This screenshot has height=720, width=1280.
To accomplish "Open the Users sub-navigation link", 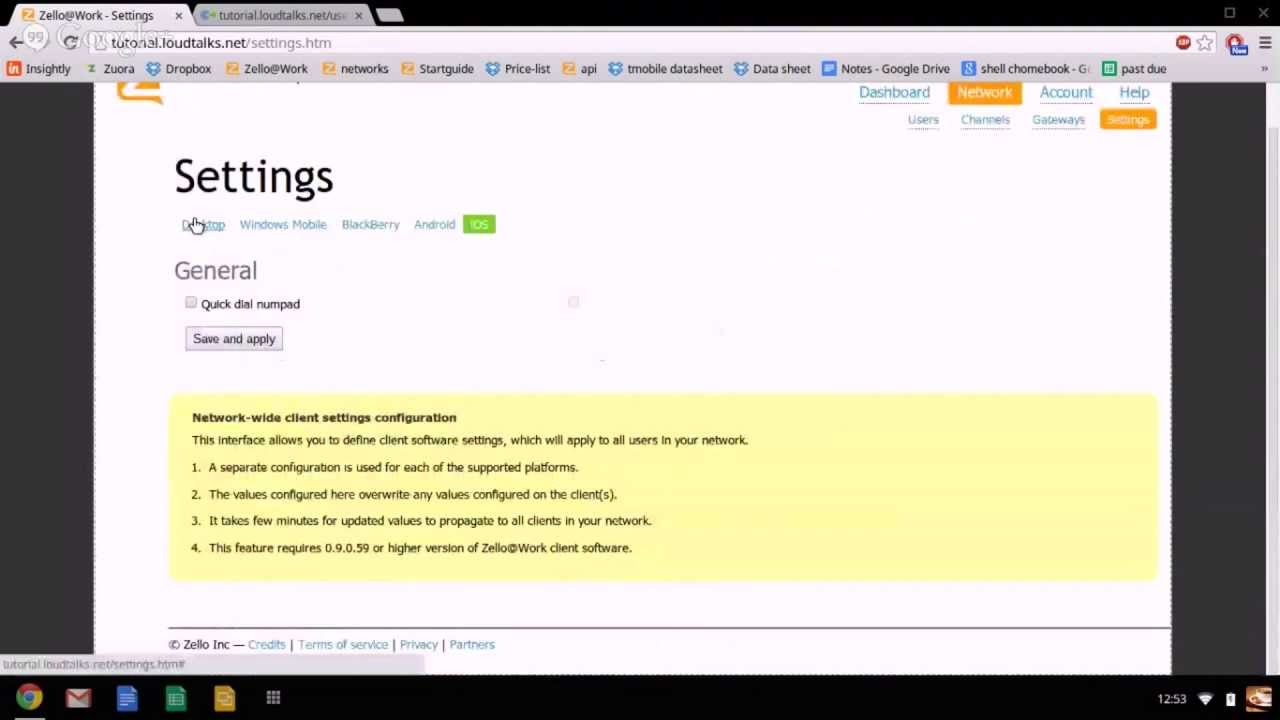I will tap(923, 119).
